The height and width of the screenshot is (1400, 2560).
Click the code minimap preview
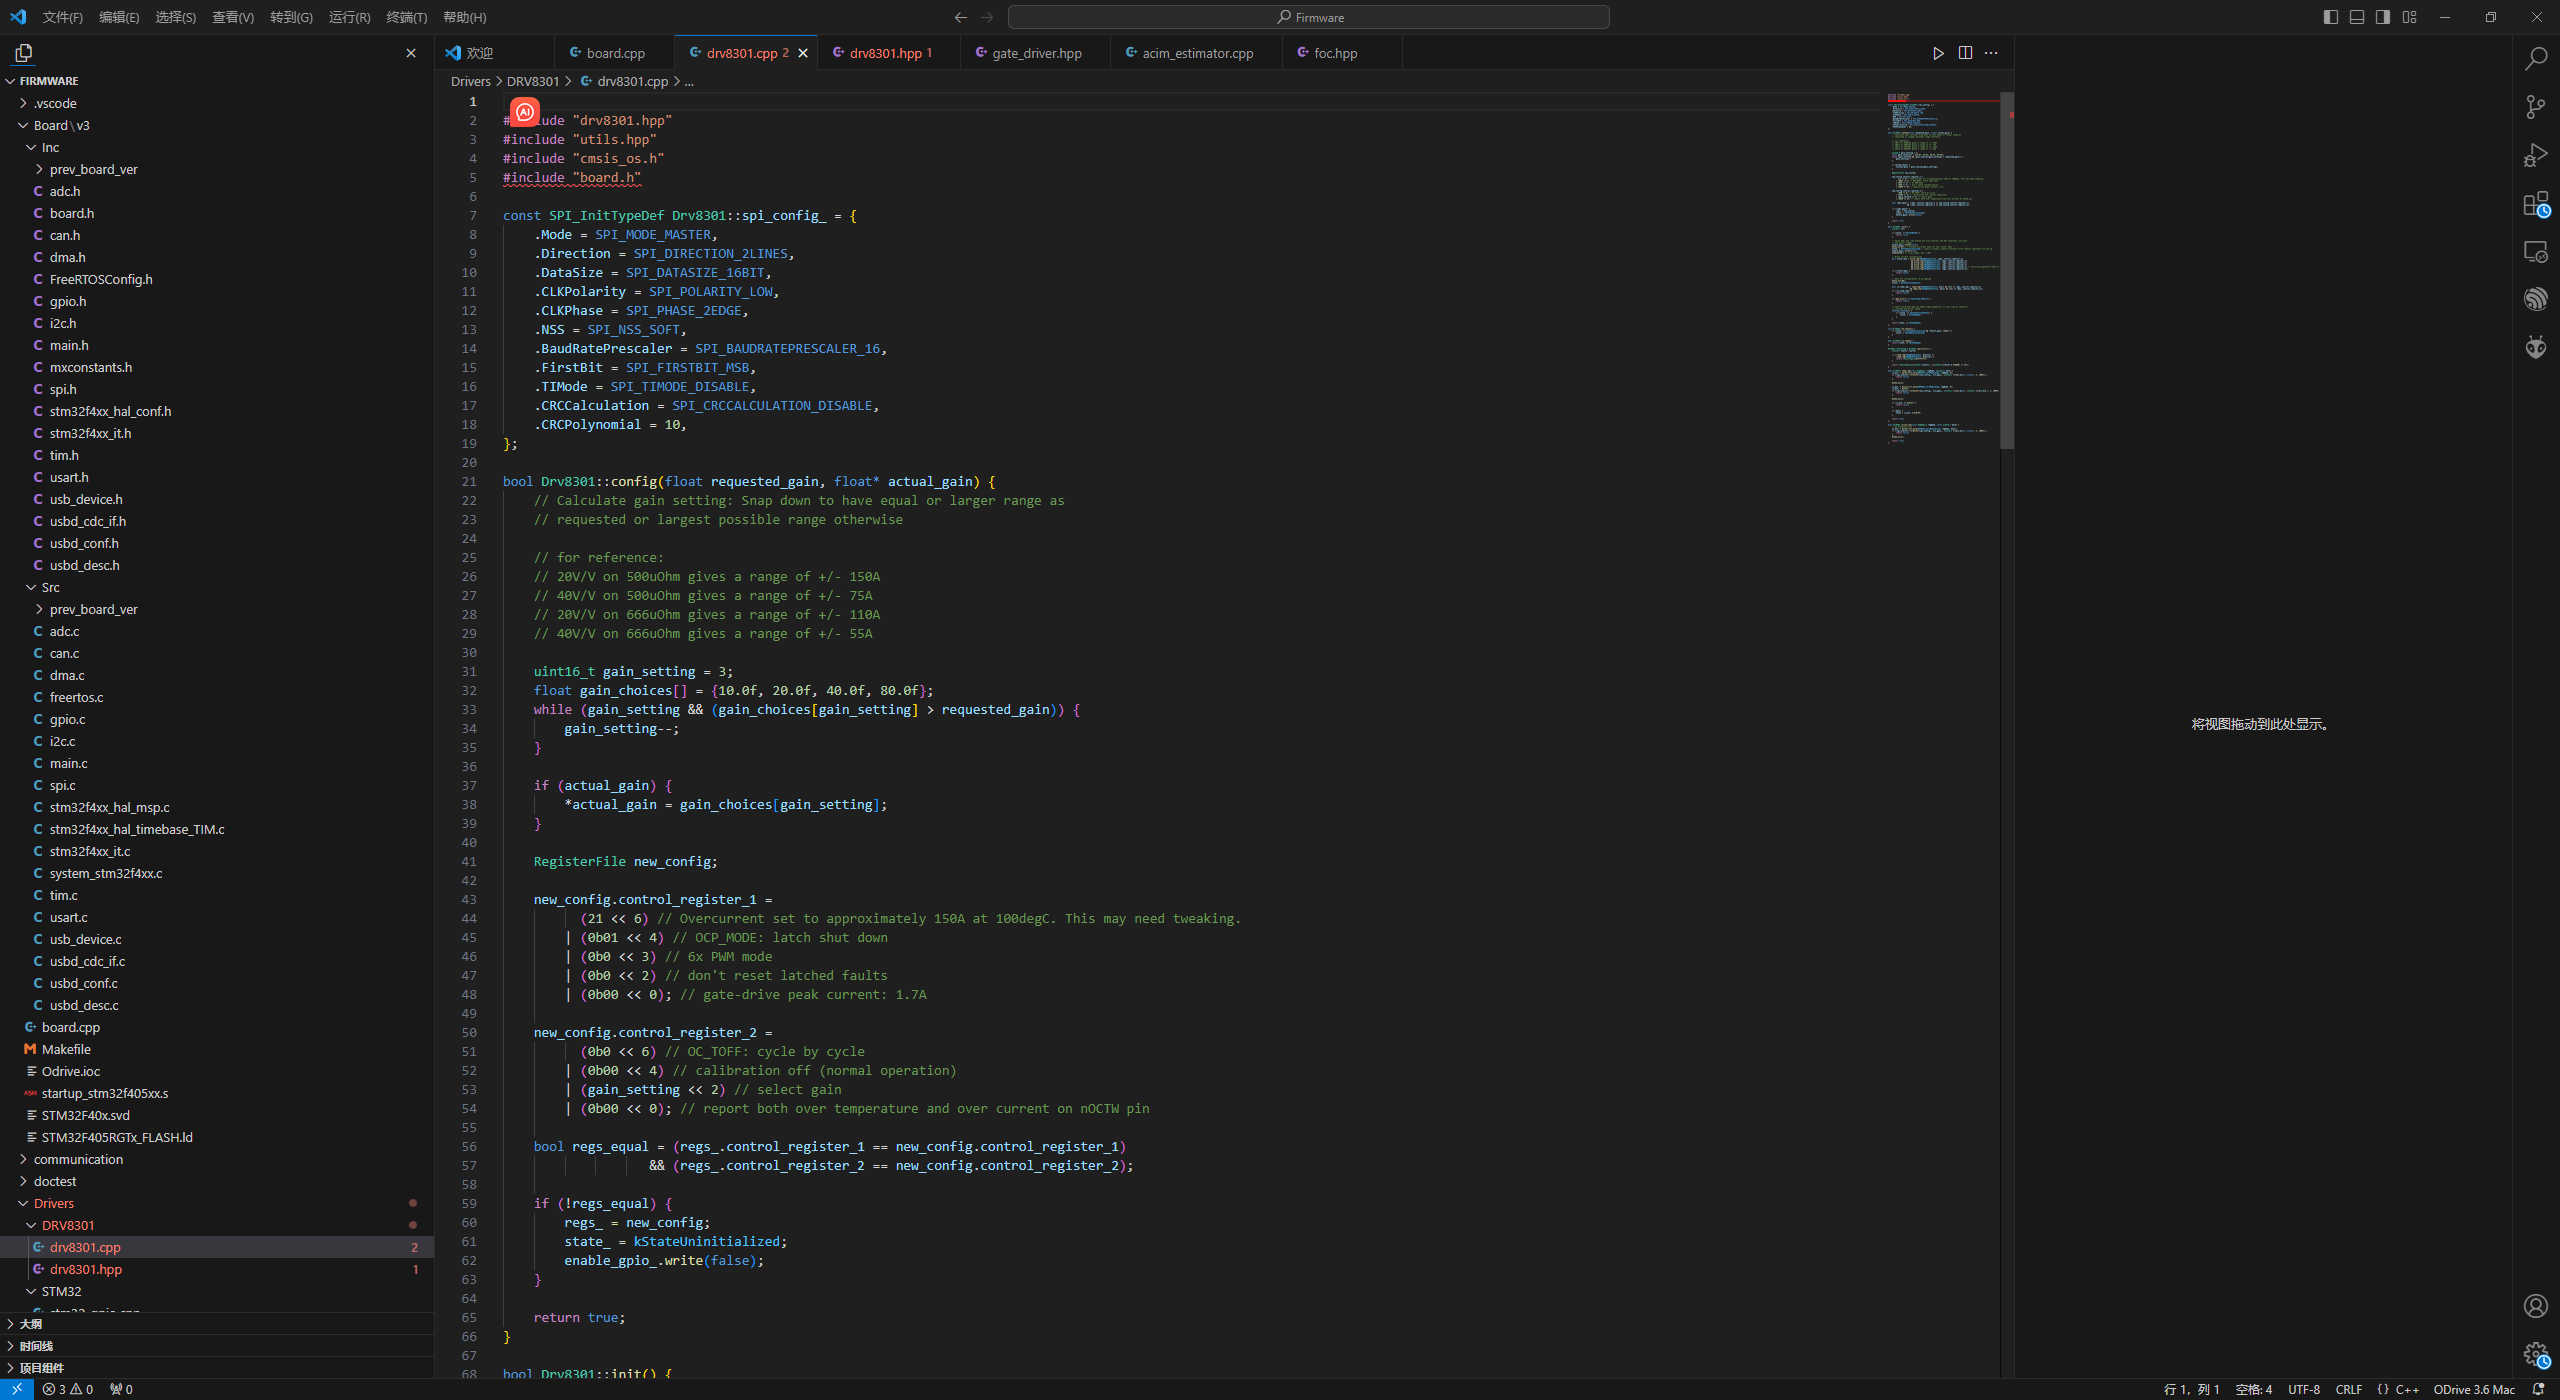coord(1942,270)
